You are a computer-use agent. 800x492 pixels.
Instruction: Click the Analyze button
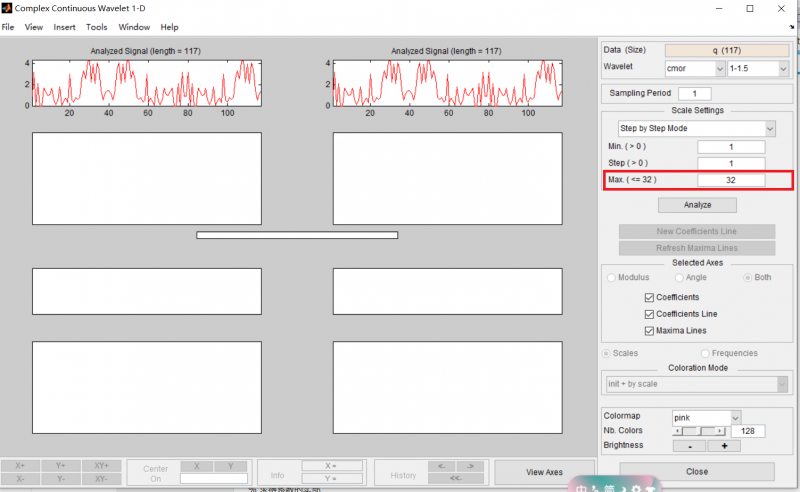(x=697, y=204)
